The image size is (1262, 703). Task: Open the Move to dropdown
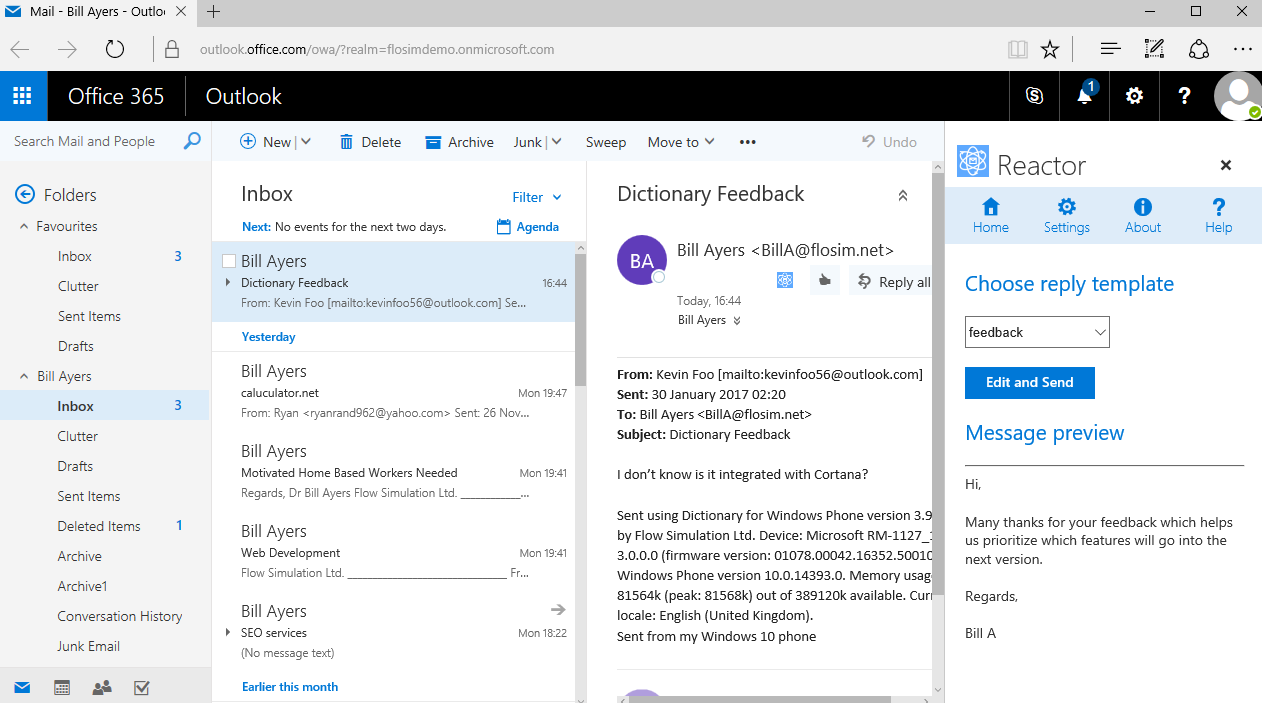[681, 142]
